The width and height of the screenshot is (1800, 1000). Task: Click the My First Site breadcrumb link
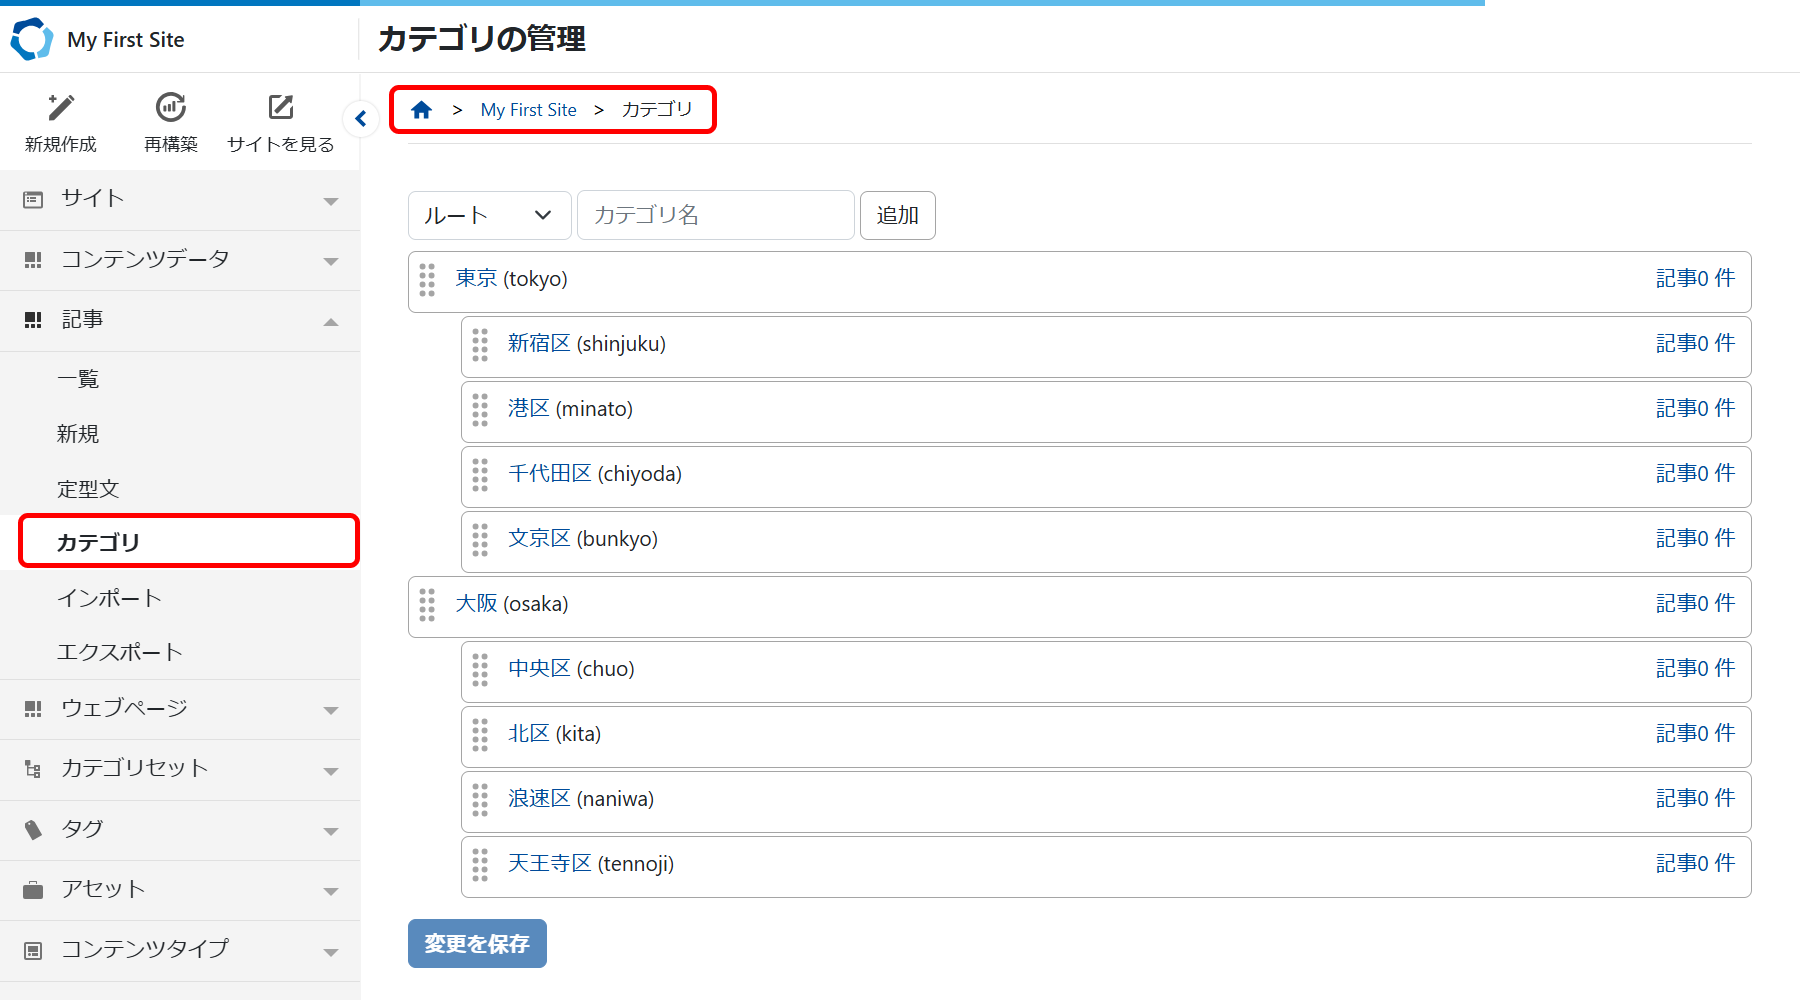pyautogui.click(x=528, y=110)
